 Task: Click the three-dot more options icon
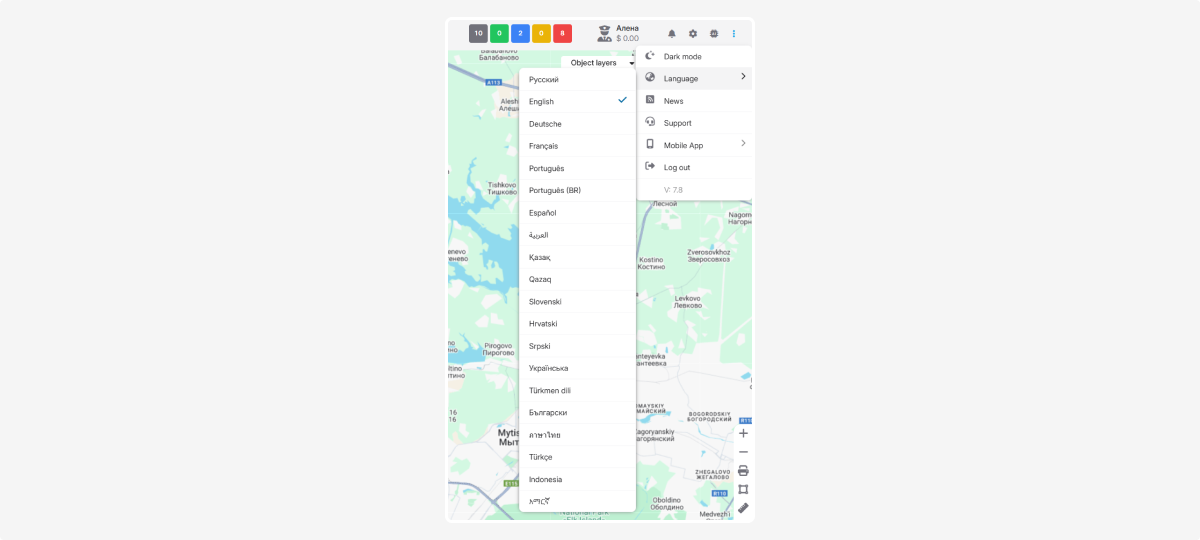tap(734, 34)
